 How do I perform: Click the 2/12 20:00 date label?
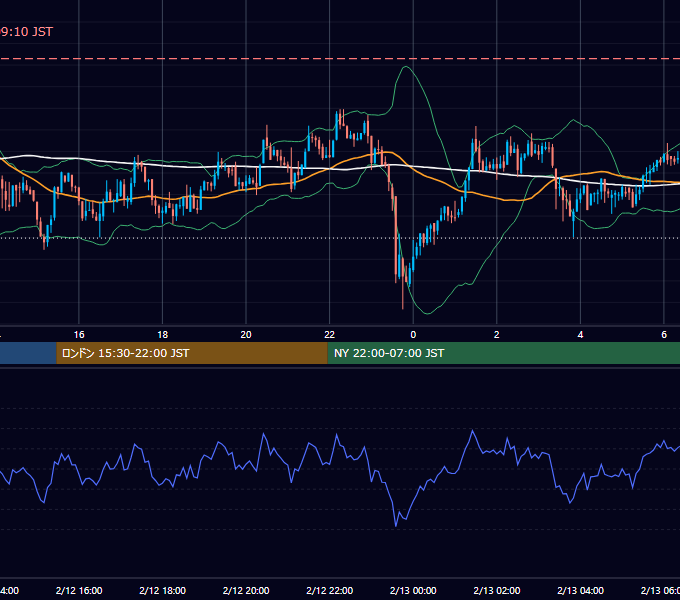click(x=246, y=590)
